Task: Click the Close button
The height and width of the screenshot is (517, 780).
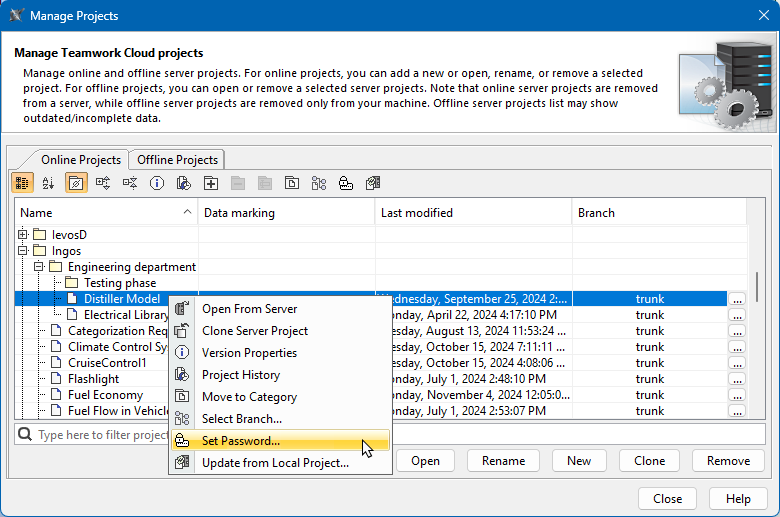Action: [x=667, y=499]
